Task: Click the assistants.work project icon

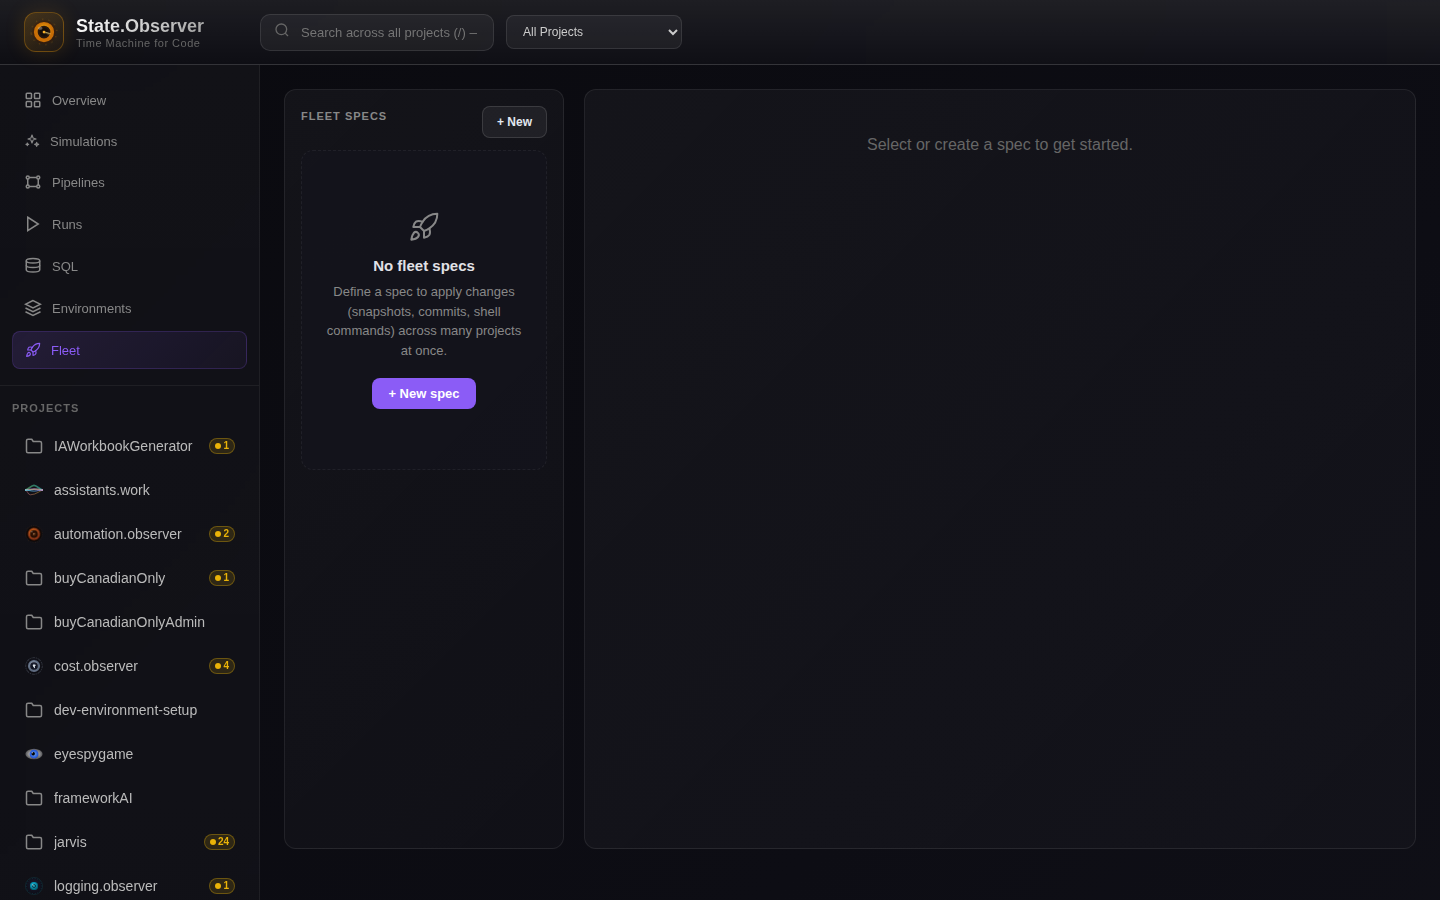Action: point(34,490)
